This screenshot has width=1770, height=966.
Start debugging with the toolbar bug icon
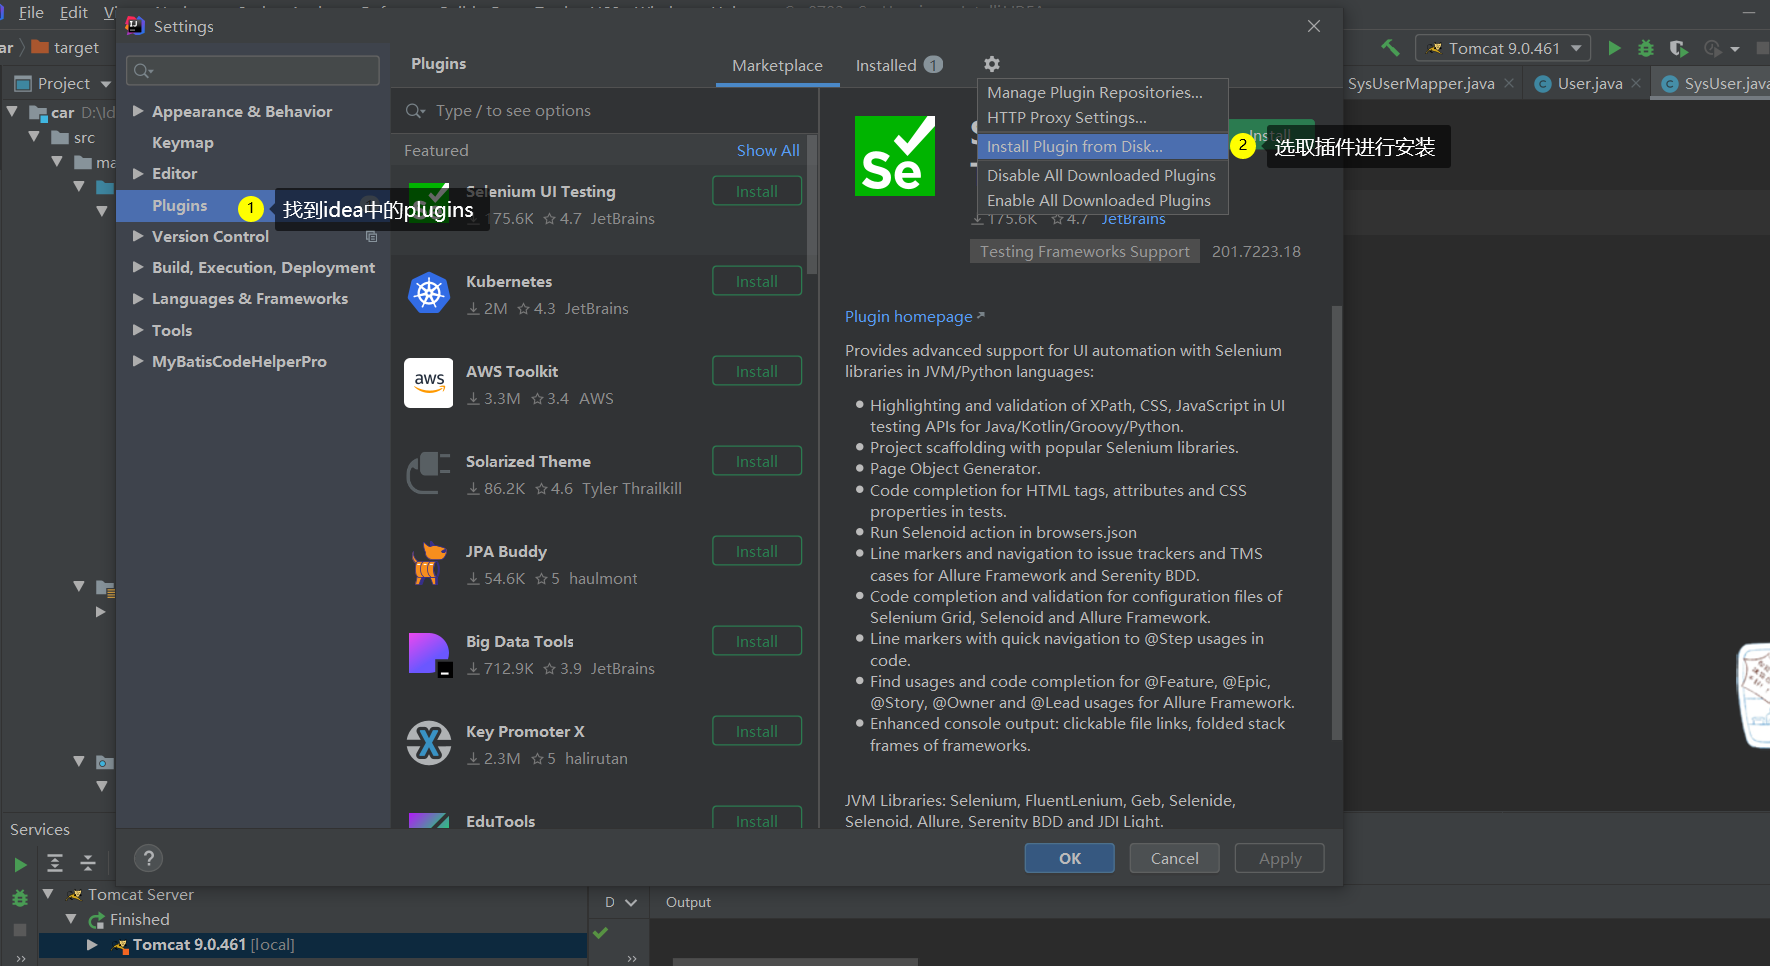tap(1646, 48)
